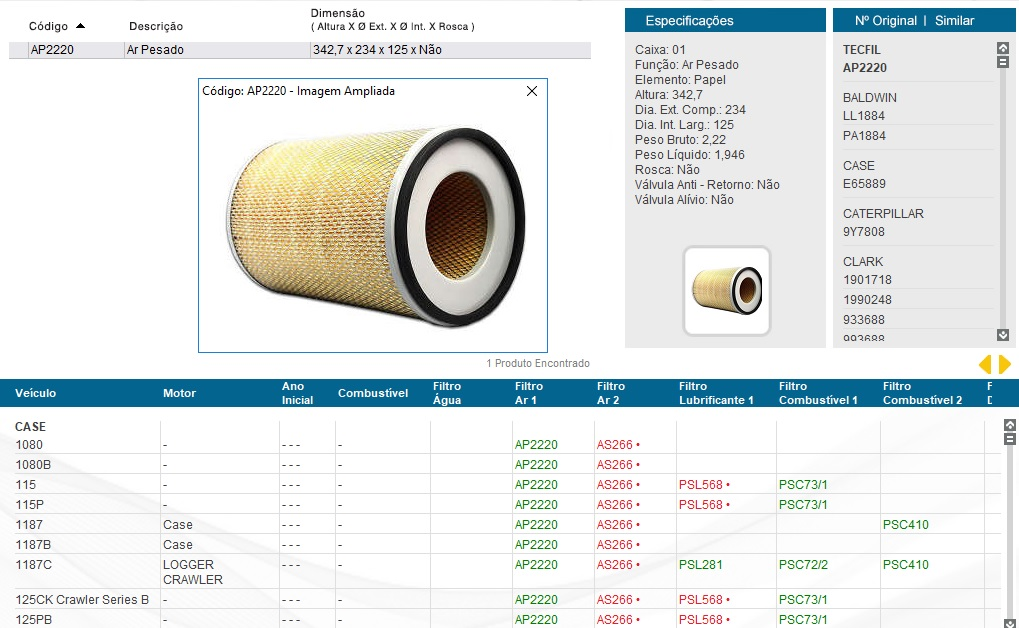1019x628 pixels.
Task: Open AS266 link in the 1187B row
Action: click(x=615, y=545)
